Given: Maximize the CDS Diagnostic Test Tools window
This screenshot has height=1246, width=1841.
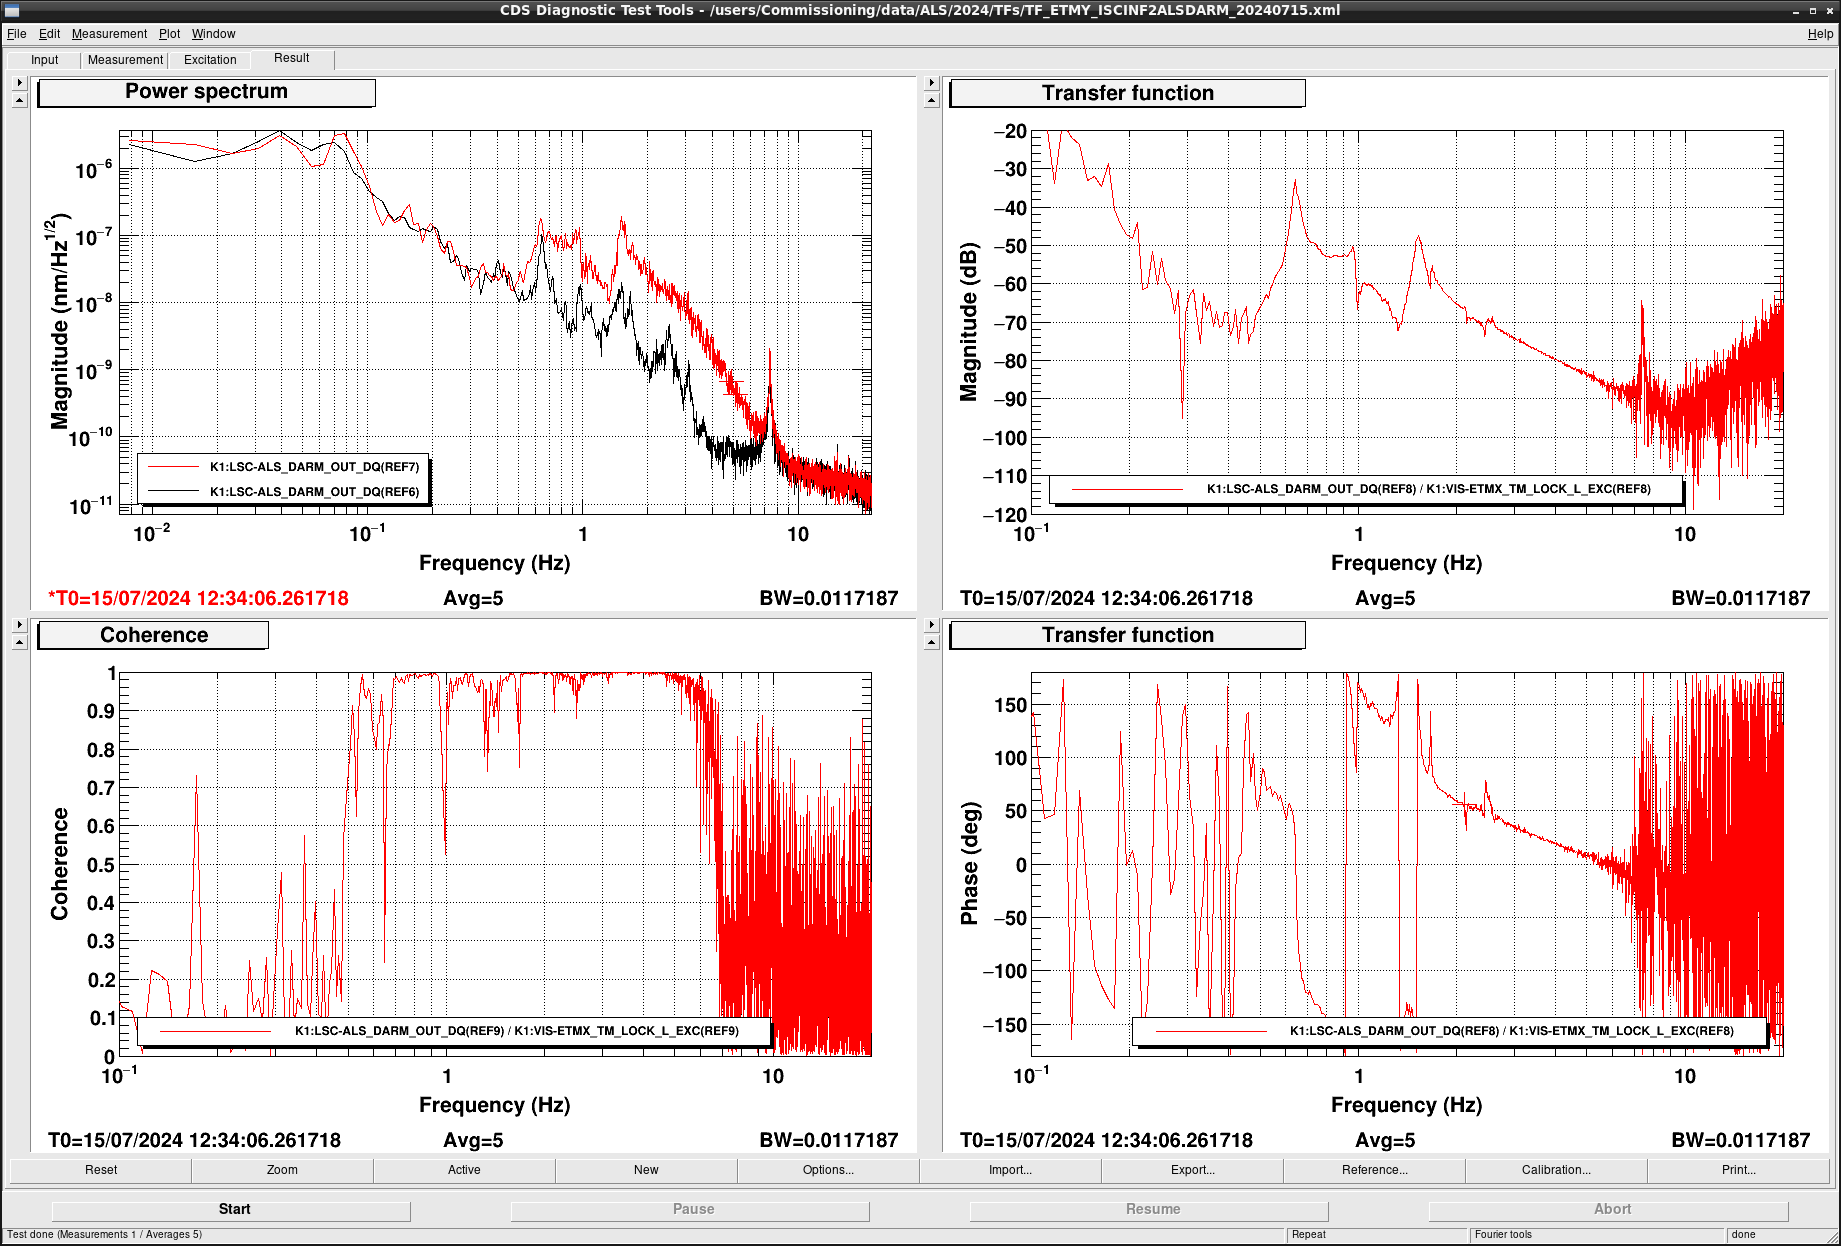Looking at the screenshot, I should click(1812, 10).
